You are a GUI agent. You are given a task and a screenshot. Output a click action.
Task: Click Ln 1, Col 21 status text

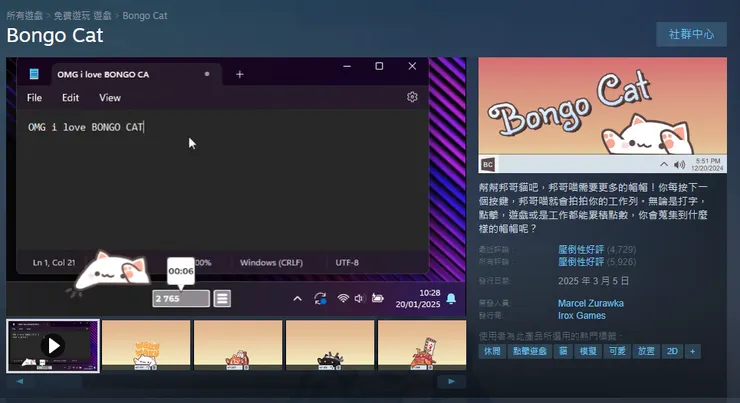(54, 262)
